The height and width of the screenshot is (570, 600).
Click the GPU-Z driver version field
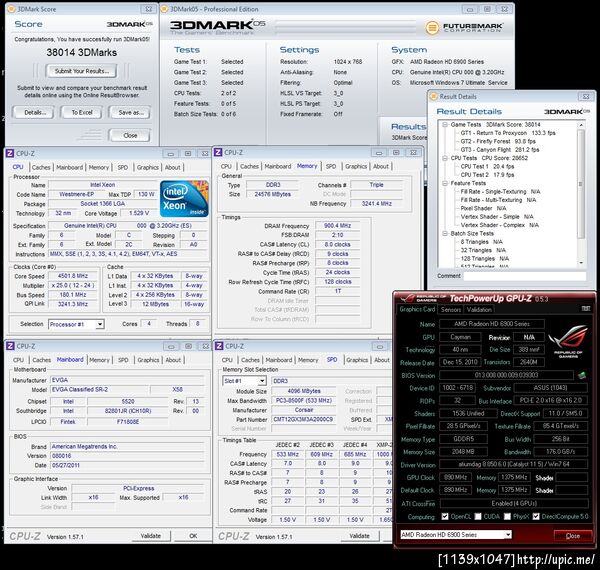click(x=514, y=464)
